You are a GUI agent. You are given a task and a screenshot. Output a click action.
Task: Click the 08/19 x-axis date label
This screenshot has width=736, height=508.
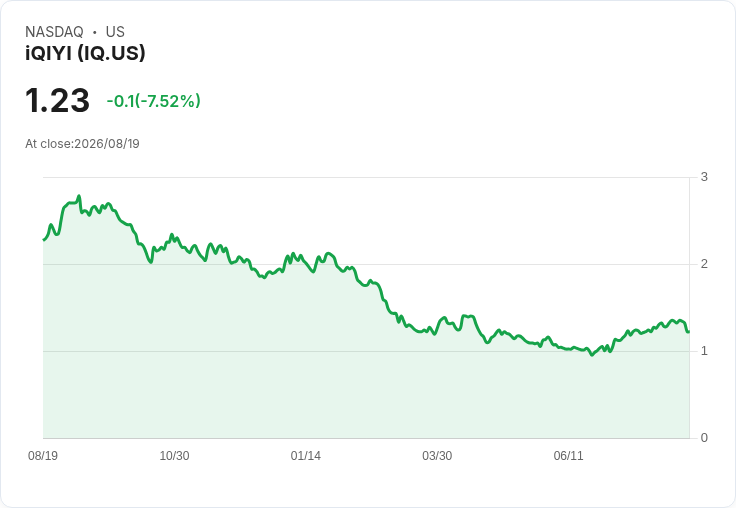(43, 455)
